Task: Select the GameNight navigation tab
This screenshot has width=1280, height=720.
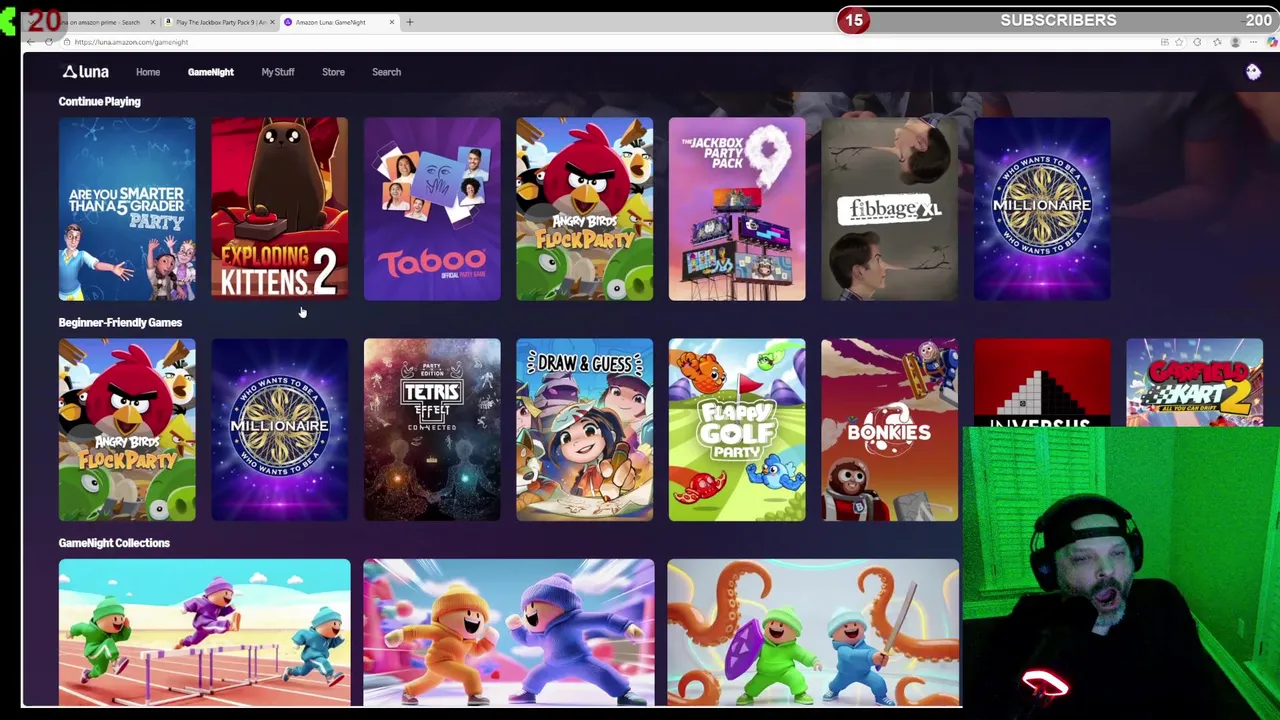Action: 210,72
